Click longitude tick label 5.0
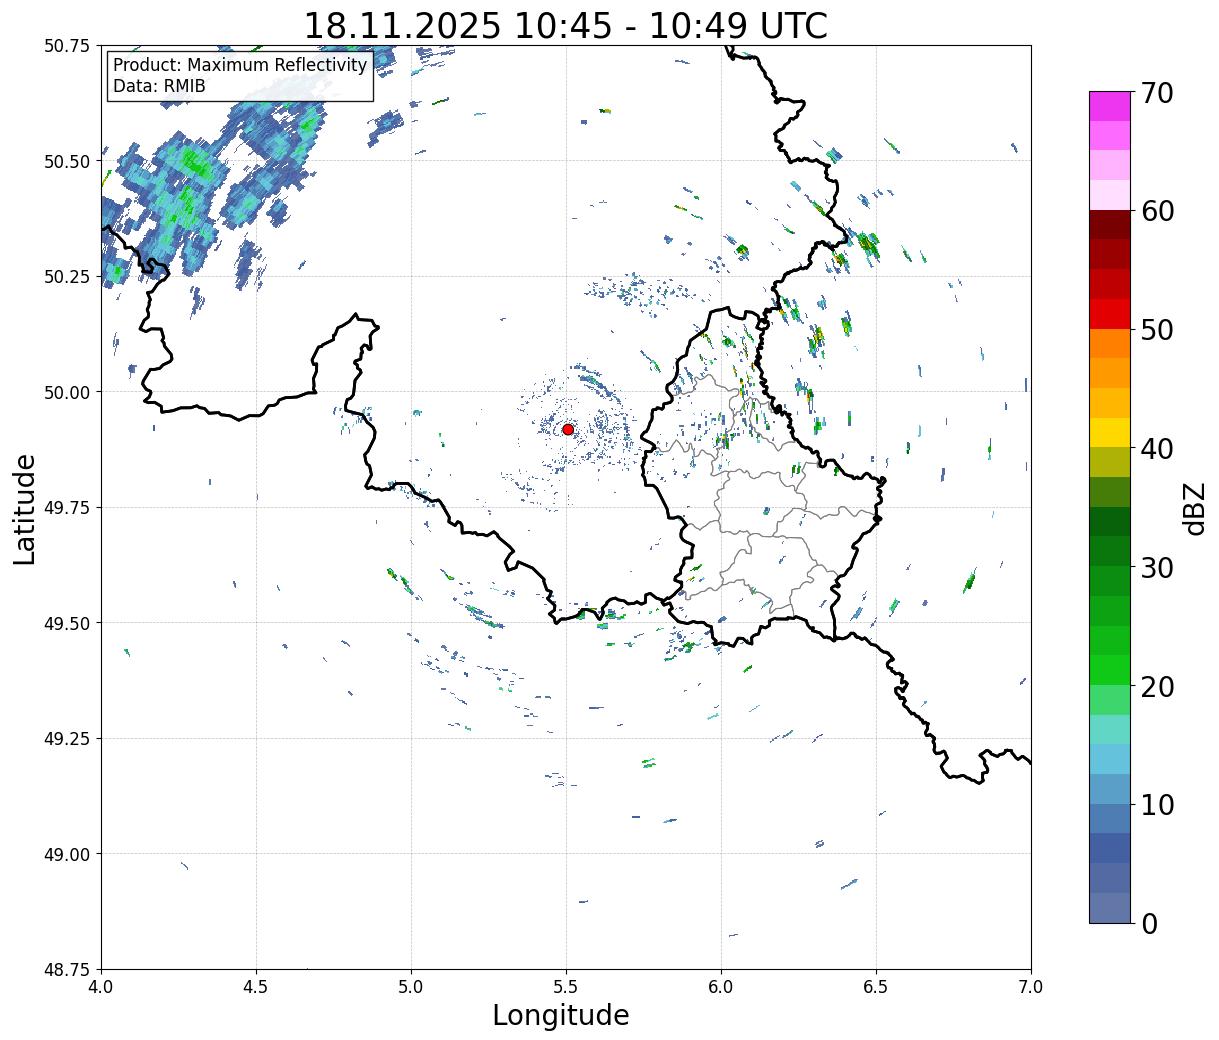 (411, 987)
